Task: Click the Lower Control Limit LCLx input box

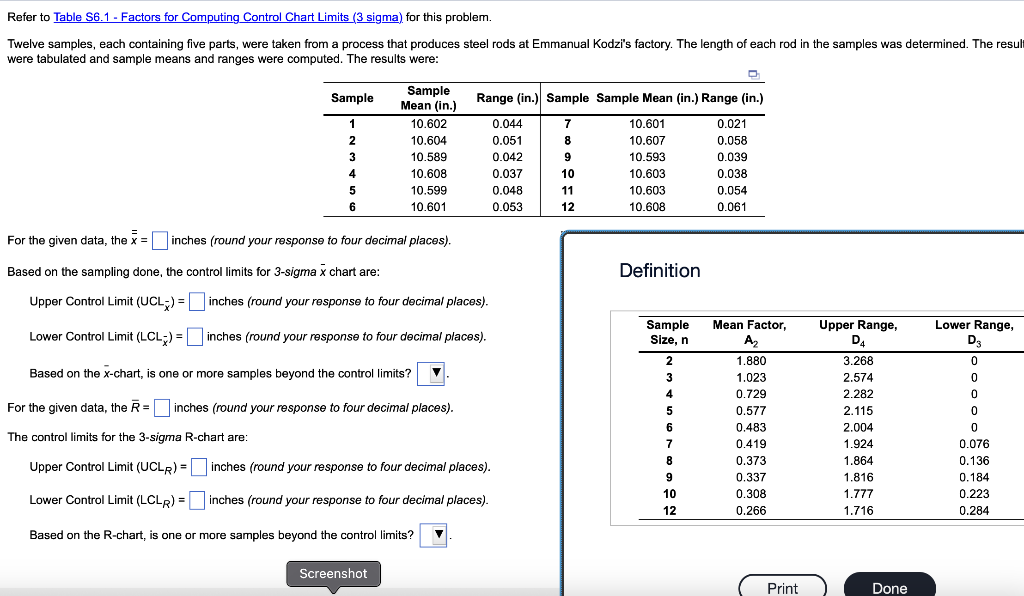Action: (193, 336)
